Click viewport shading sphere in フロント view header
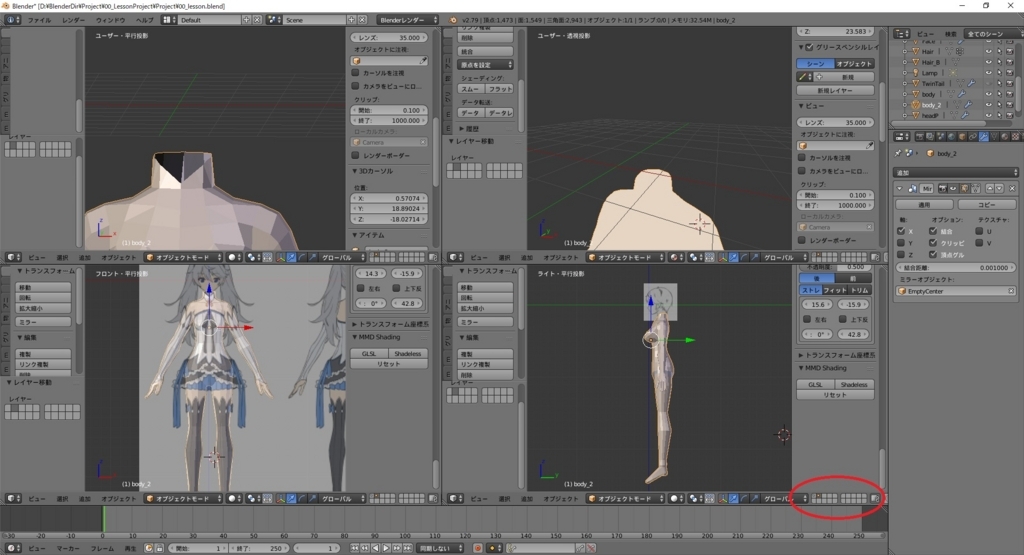The width and height of the screenshot is (1024, 555). tap(232, 498)
